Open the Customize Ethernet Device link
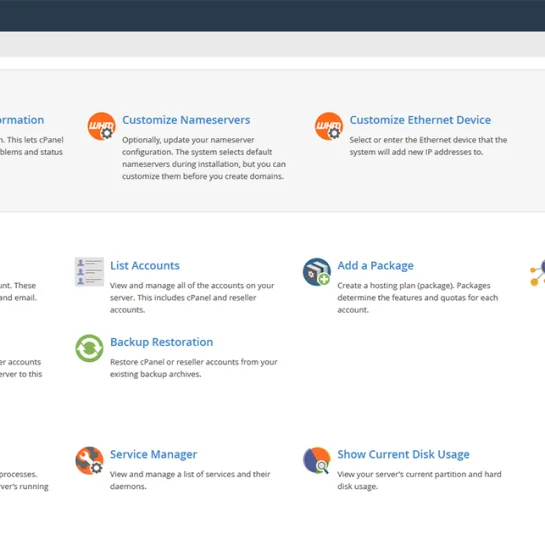Screen dimensions: 545x545 [x=420, y=120]
